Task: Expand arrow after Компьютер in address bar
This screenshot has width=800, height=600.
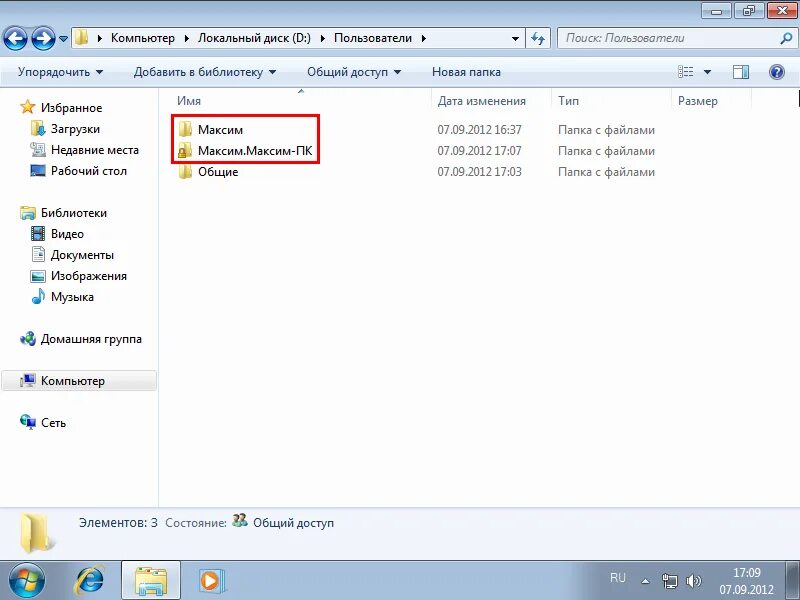Action: (x=187, y=38)
